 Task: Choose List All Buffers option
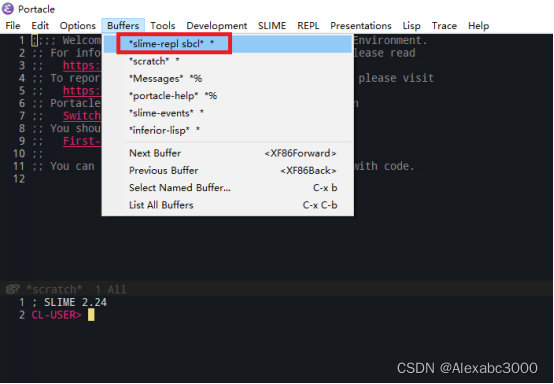[x=228, y=205]
